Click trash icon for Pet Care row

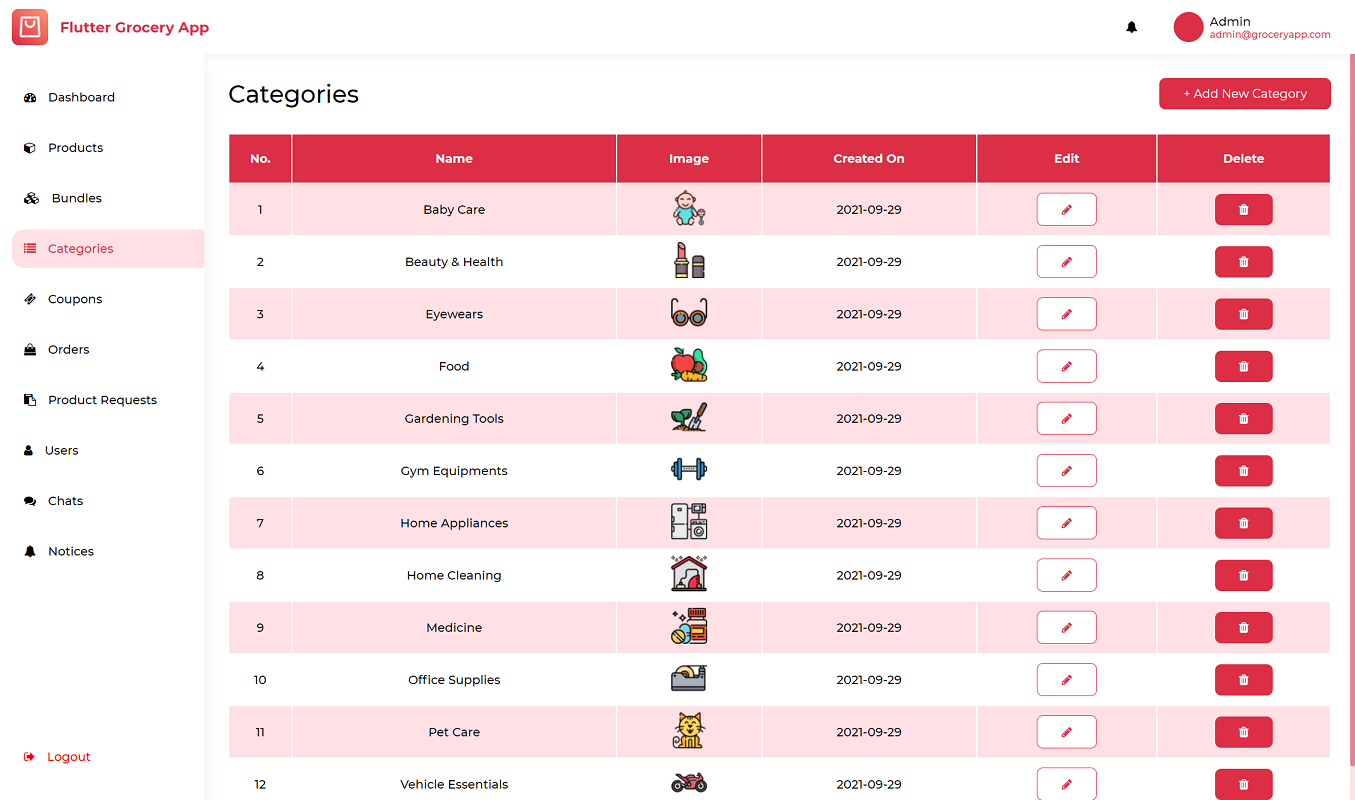[1243, 732]
